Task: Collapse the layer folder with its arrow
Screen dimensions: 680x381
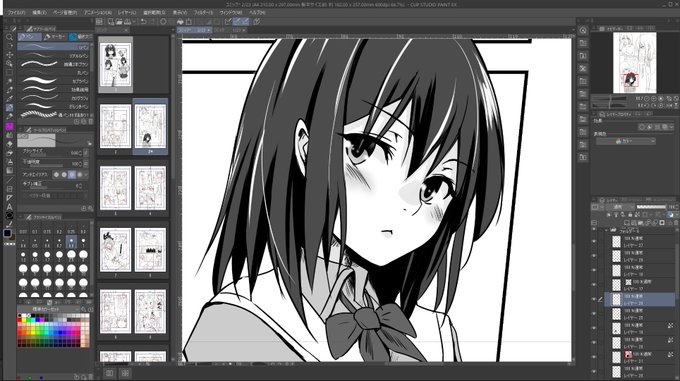Action: coord(607,230)
